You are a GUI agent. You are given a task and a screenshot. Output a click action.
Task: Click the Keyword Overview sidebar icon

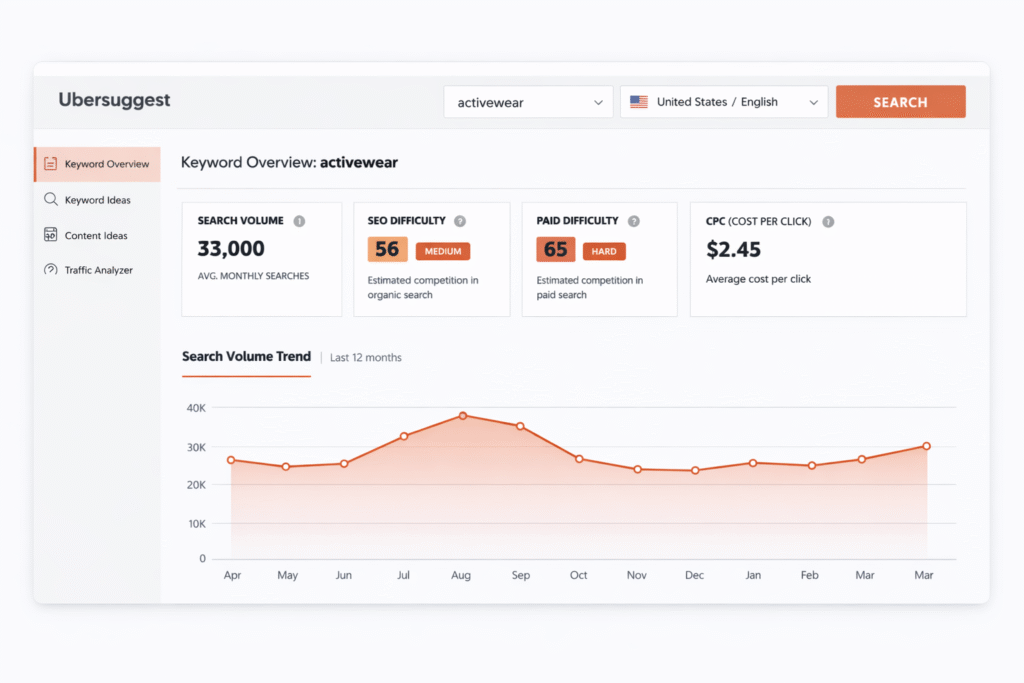[52, 164]
